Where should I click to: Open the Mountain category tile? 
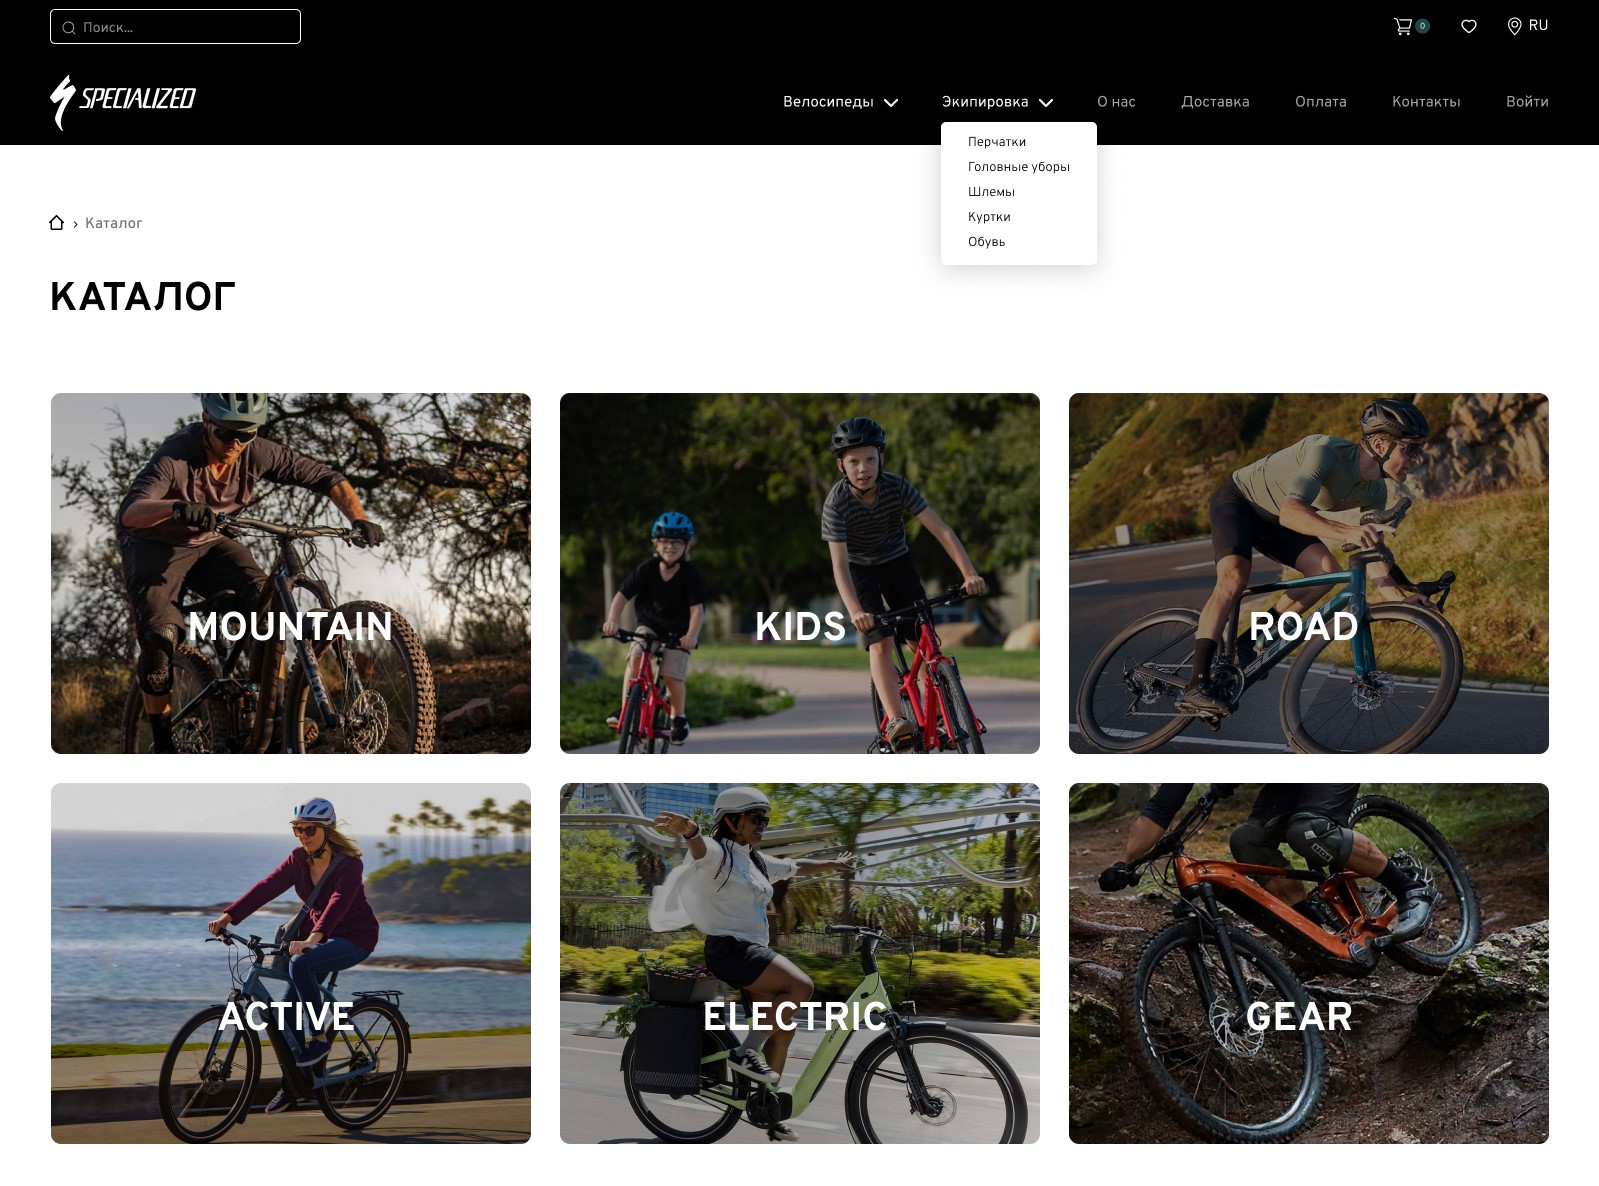click(x=291, y=573)
